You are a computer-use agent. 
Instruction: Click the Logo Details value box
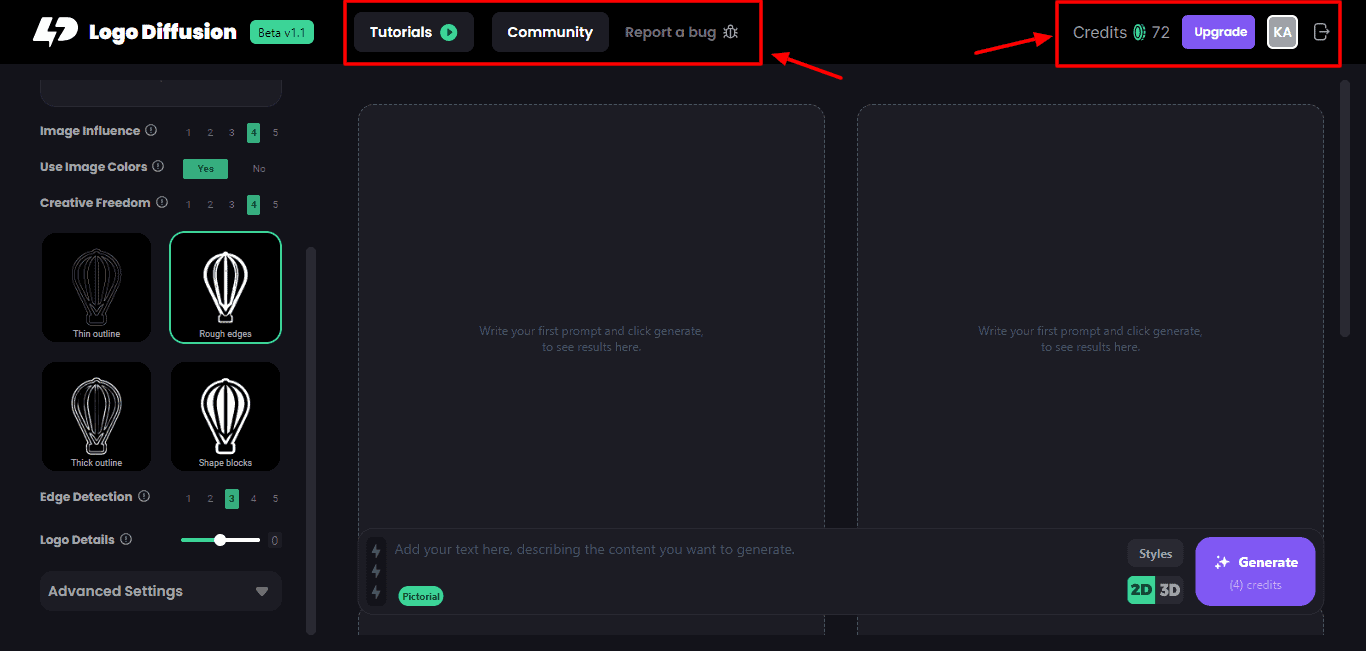pos(274,540)
